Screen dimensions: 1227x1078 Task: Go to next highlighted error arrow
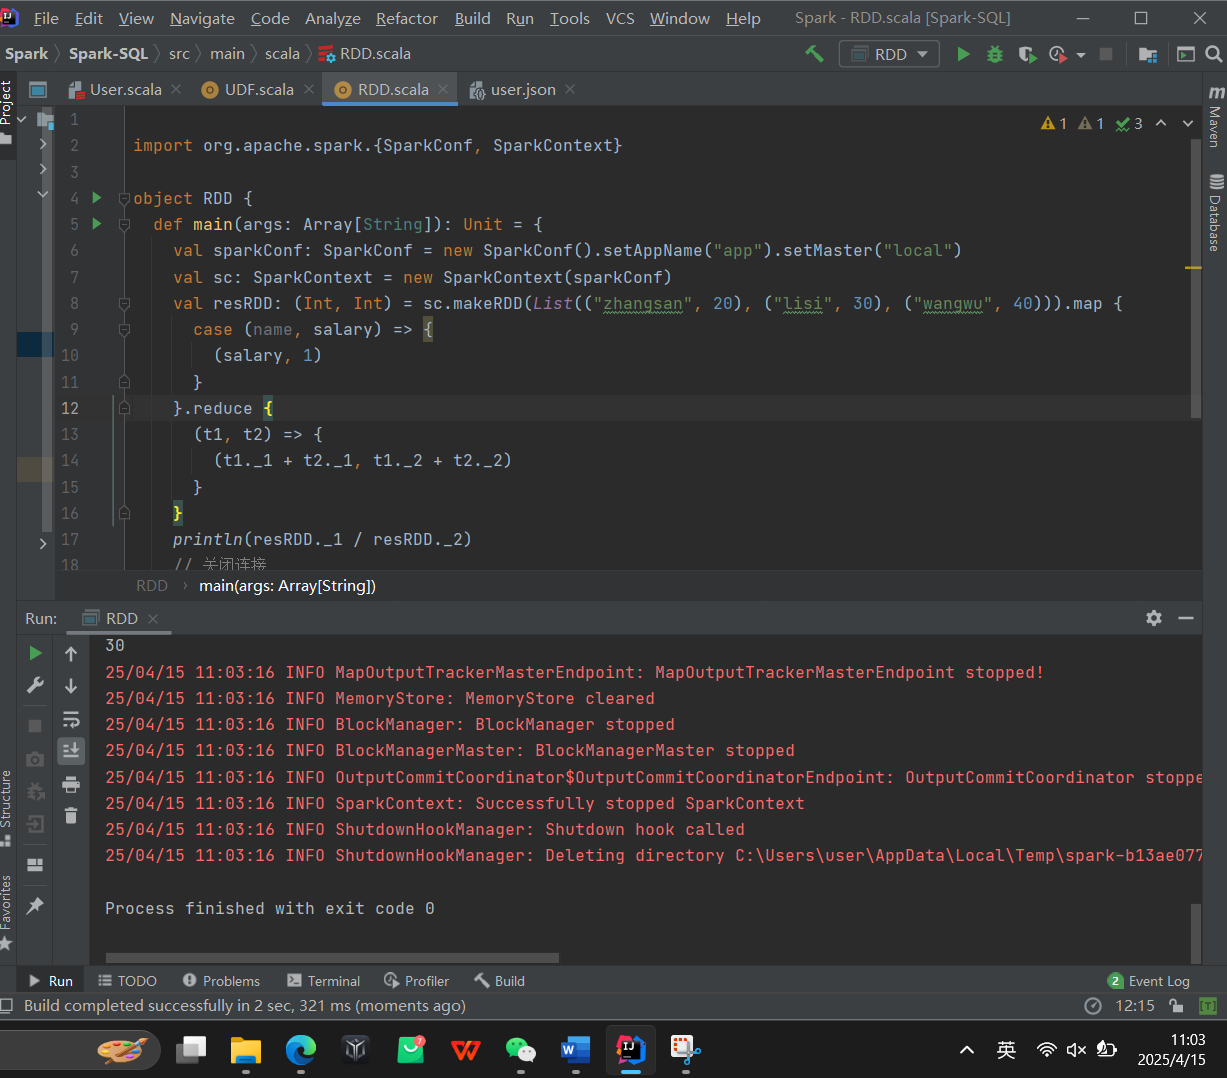pos(1188,123)
